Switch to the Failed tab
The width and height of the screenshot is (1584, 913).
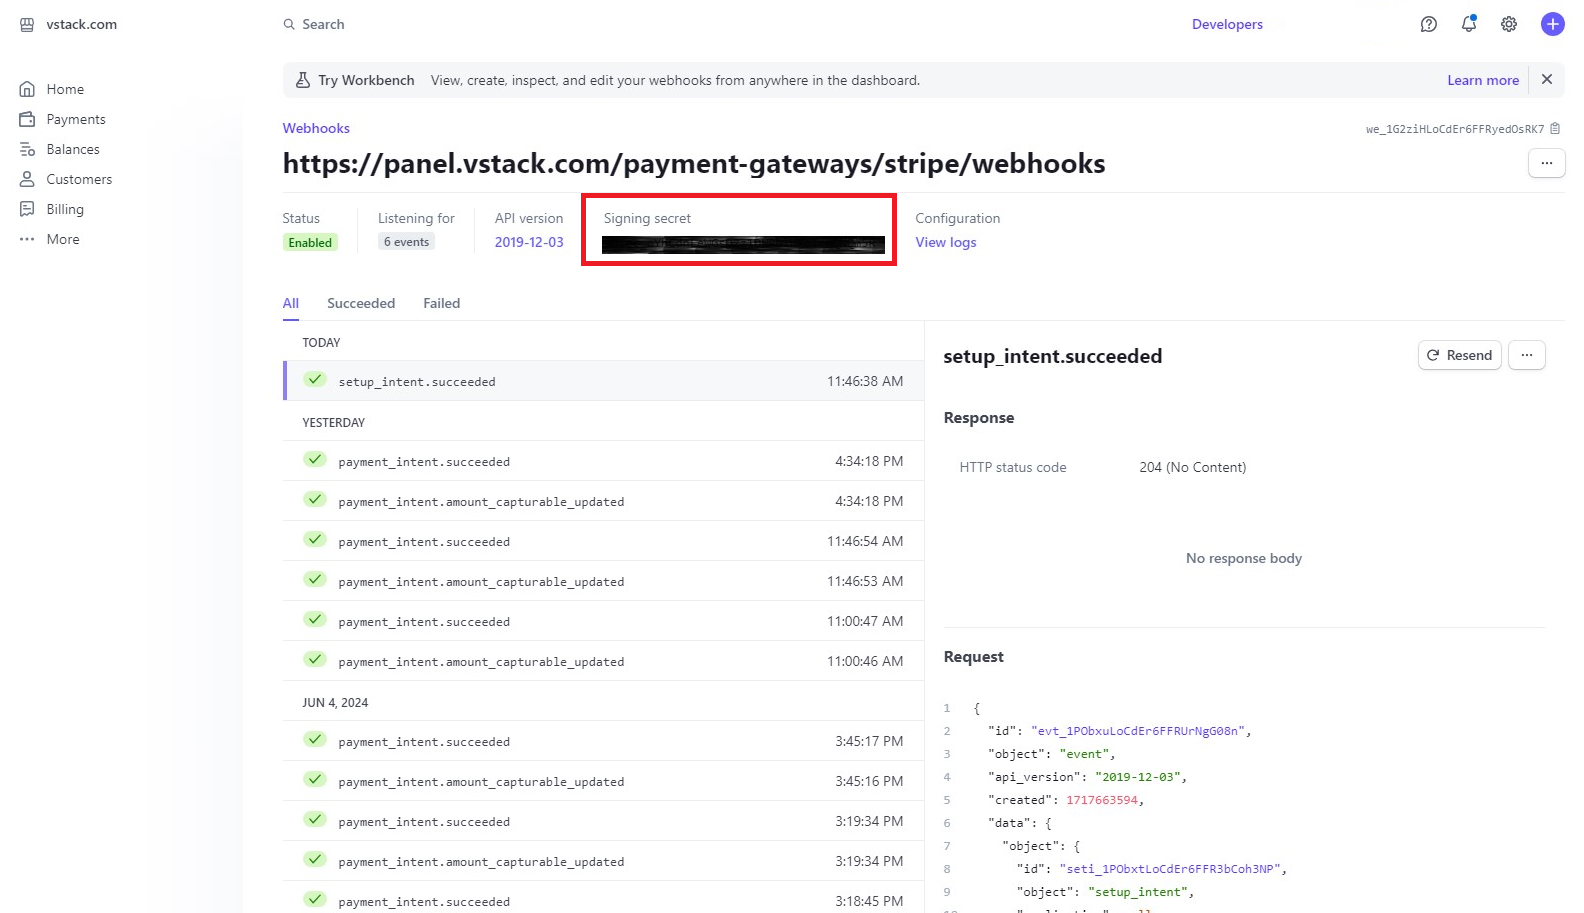tap(441, 303)
